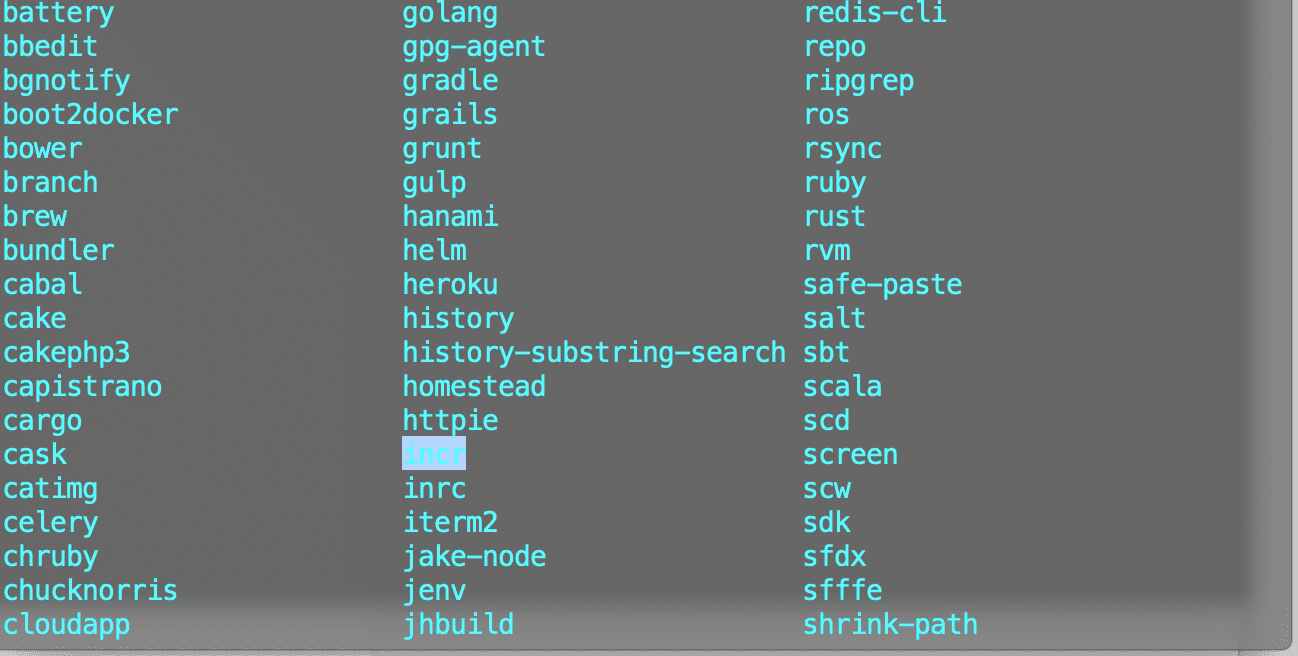1298x656 pixels.
Task: Select the history-substring-search entry
Action: 594,353
